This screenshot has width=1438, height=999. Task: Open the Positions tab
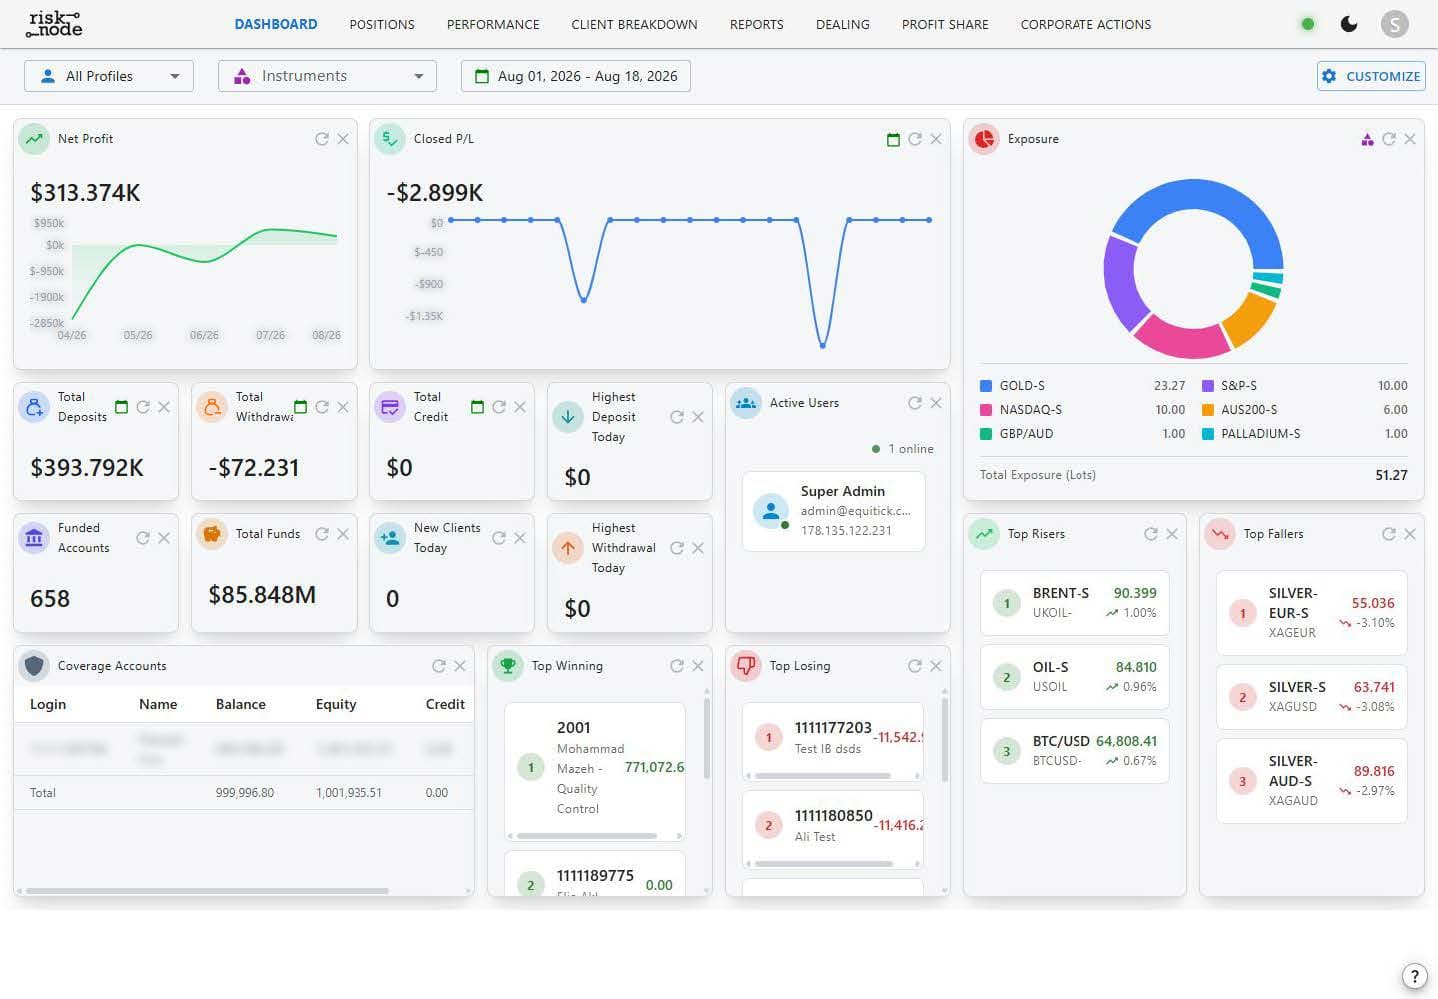pyautogui.click(x=382, y=24)
